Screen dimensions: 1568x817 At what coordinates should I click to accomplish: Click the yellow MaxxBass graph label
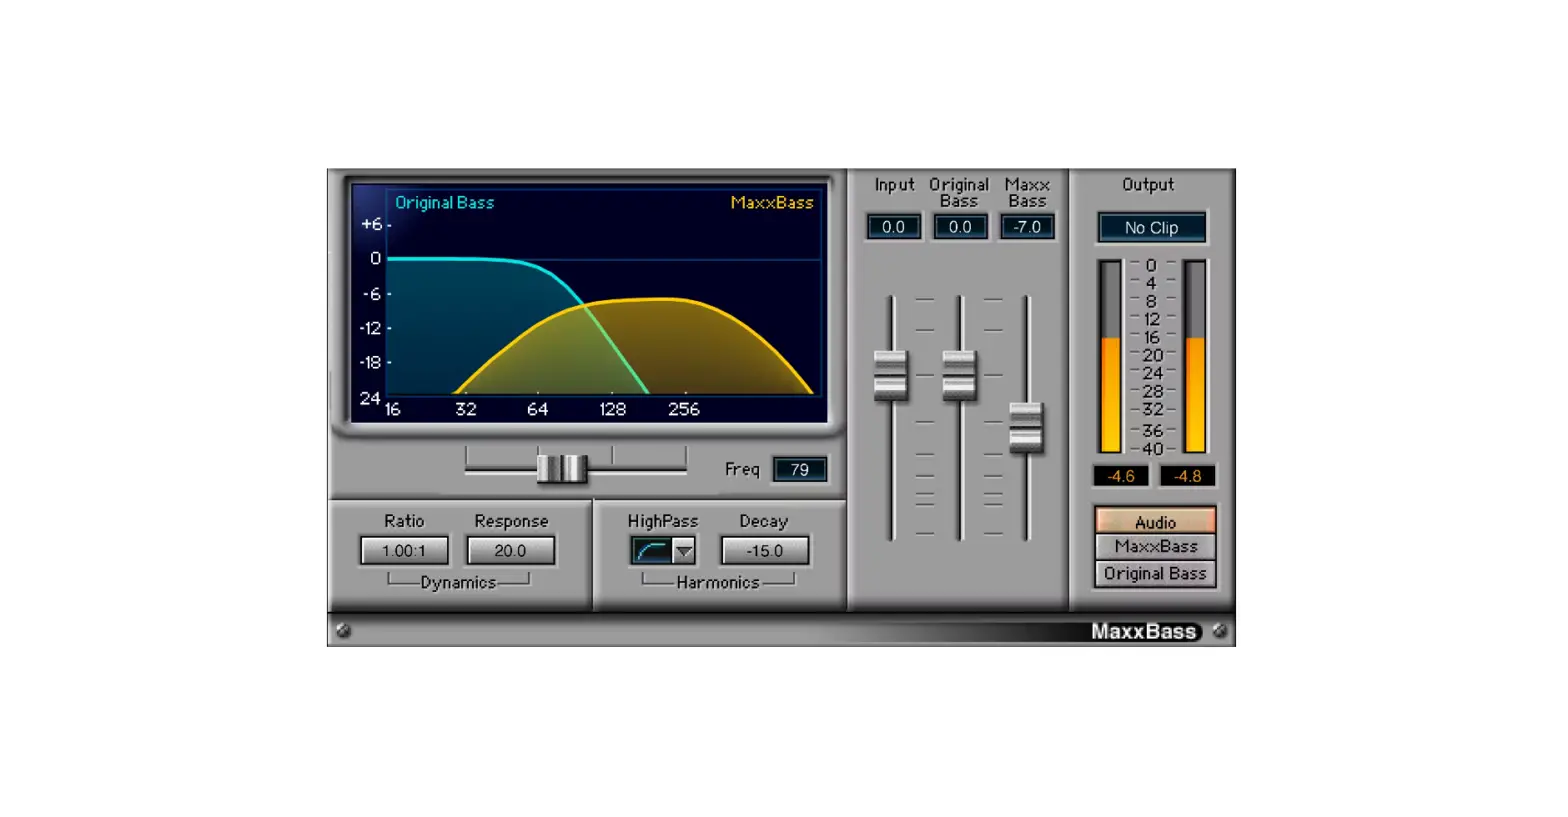click(772, 203)
